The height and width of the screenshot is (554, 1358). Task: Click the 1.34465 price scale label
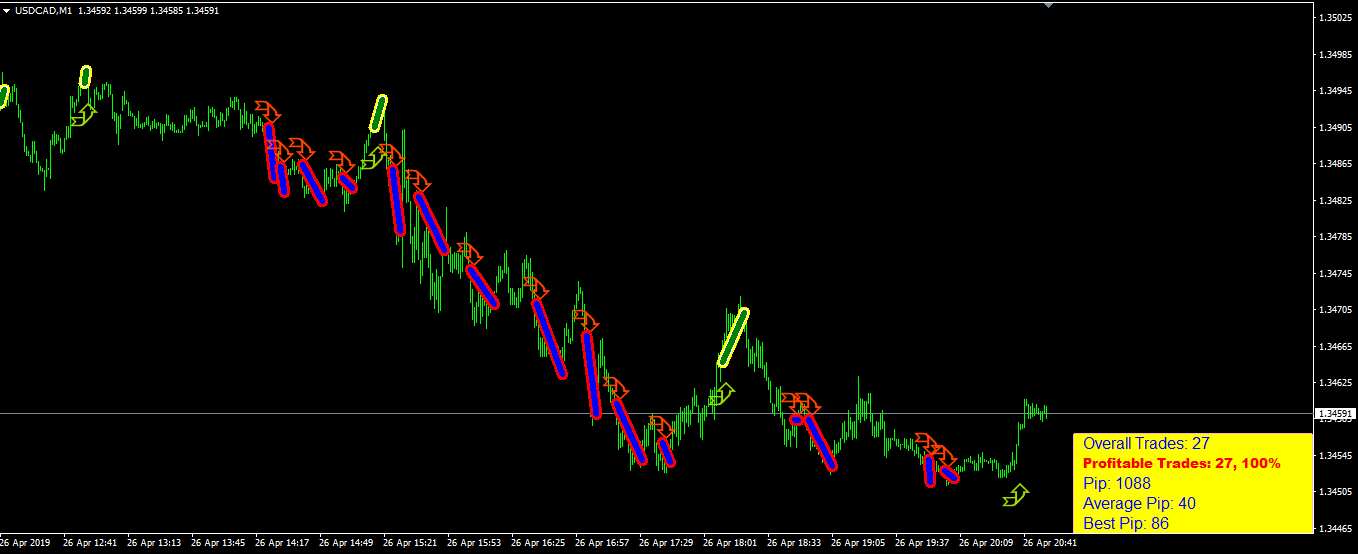pos(1334,528)
